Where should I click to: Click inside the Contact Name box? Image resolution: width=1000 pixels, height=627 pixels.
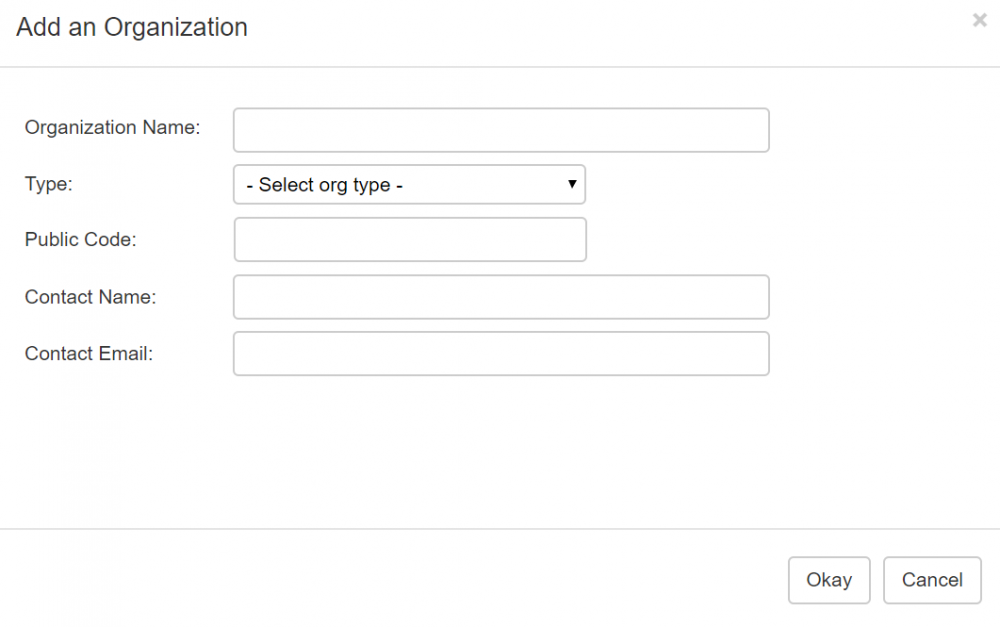tap(501, 297)
